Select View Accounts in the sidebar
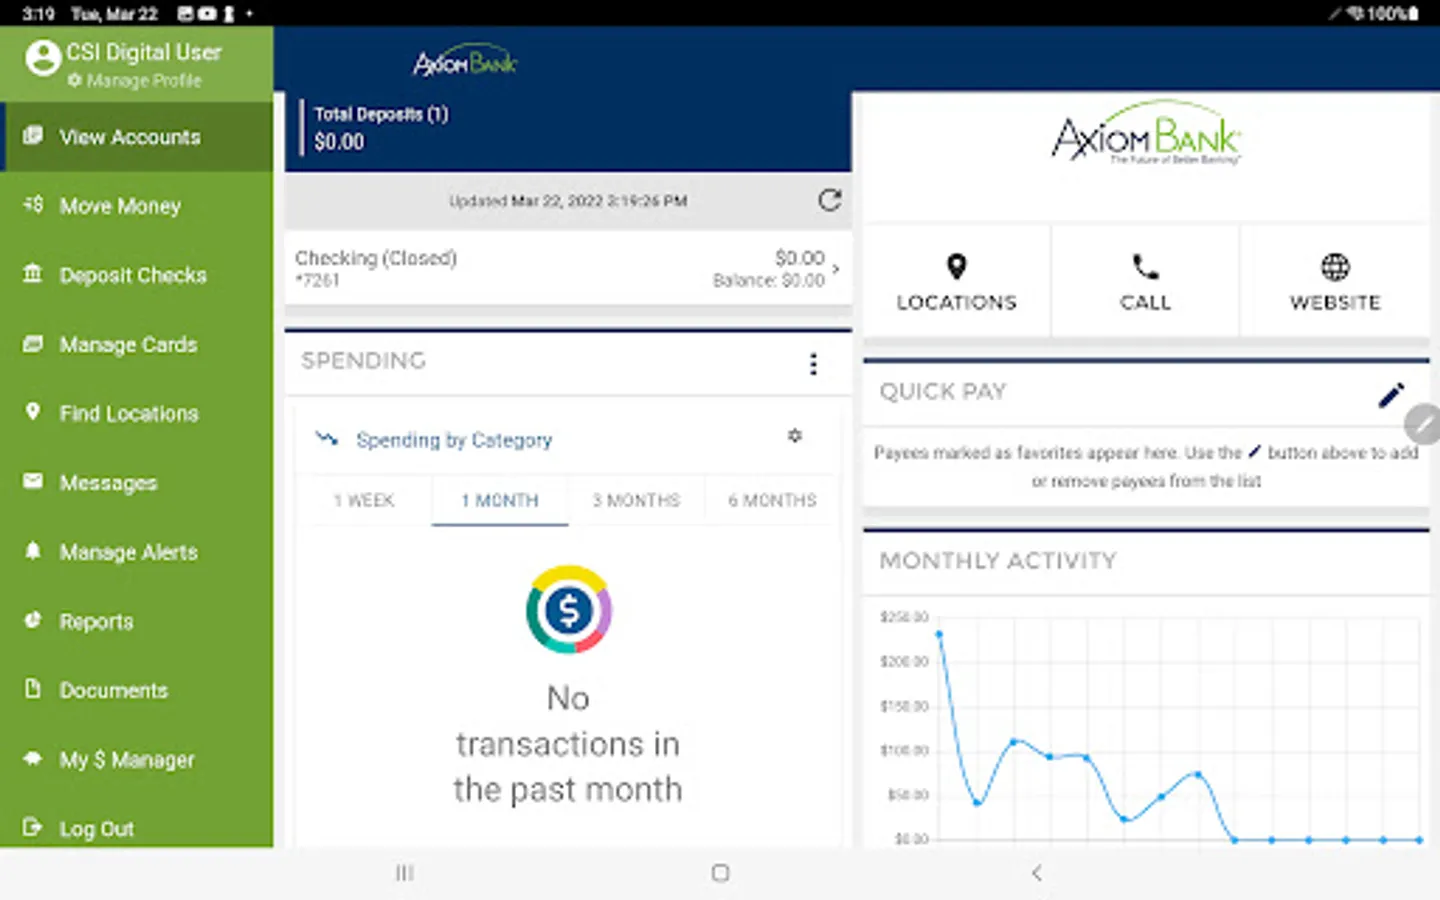Screen dimensions: 1440x900 (x=137, y=137)
